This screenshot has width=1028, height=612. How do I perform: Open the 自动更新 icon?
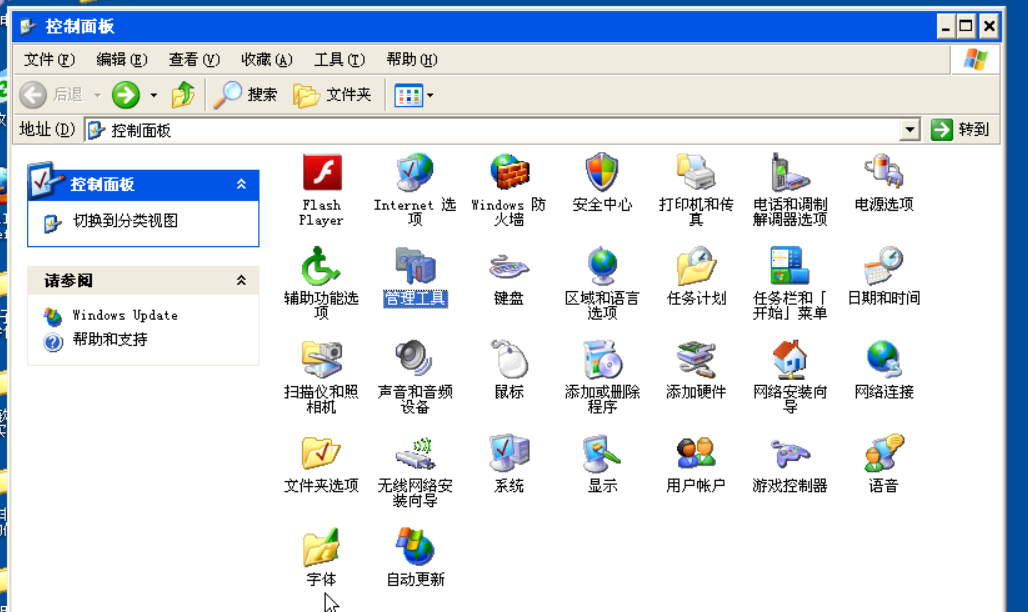(414, 547)
